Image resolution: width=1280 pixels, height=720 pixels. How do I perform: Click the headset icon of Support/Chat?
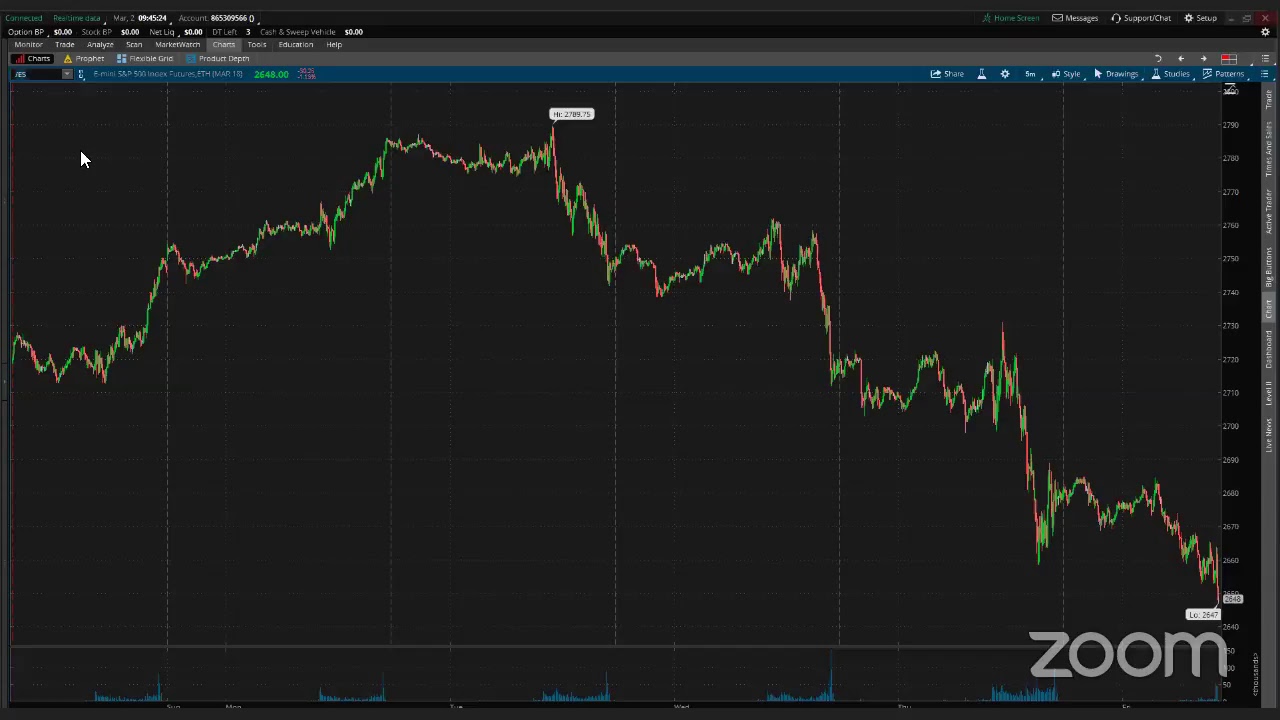(x=1116, y=18)
